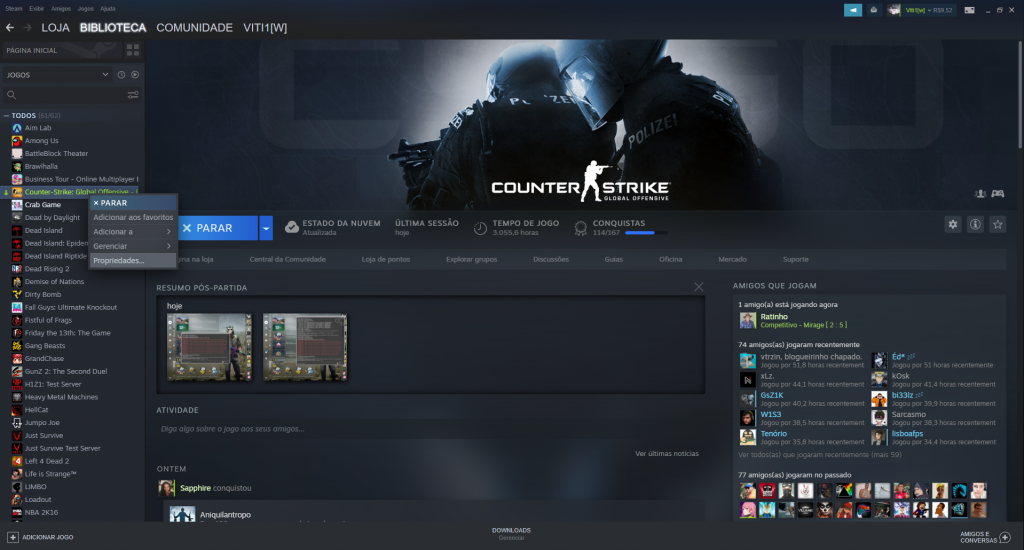The height and width of the screenshot is (550, 1024).
Task: Open the first post-match screenshot thumbnail
Action: pyautogui.click(x=209, y=347)
